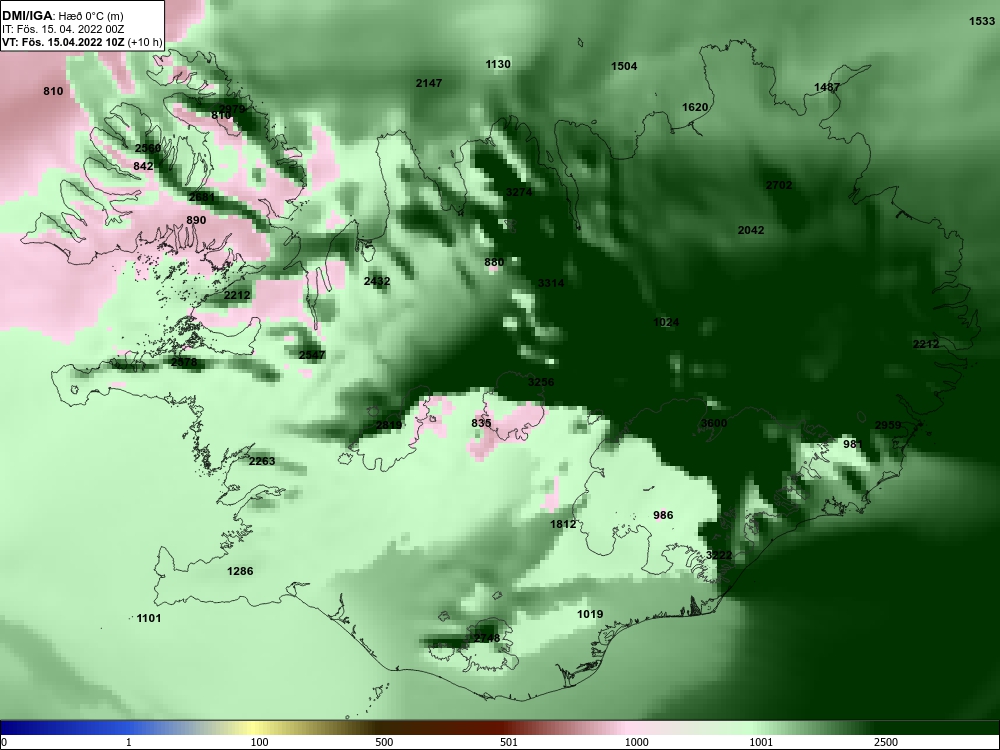Click the map value 2547
Screen dimensions: 1000x750
click(312, 355)
